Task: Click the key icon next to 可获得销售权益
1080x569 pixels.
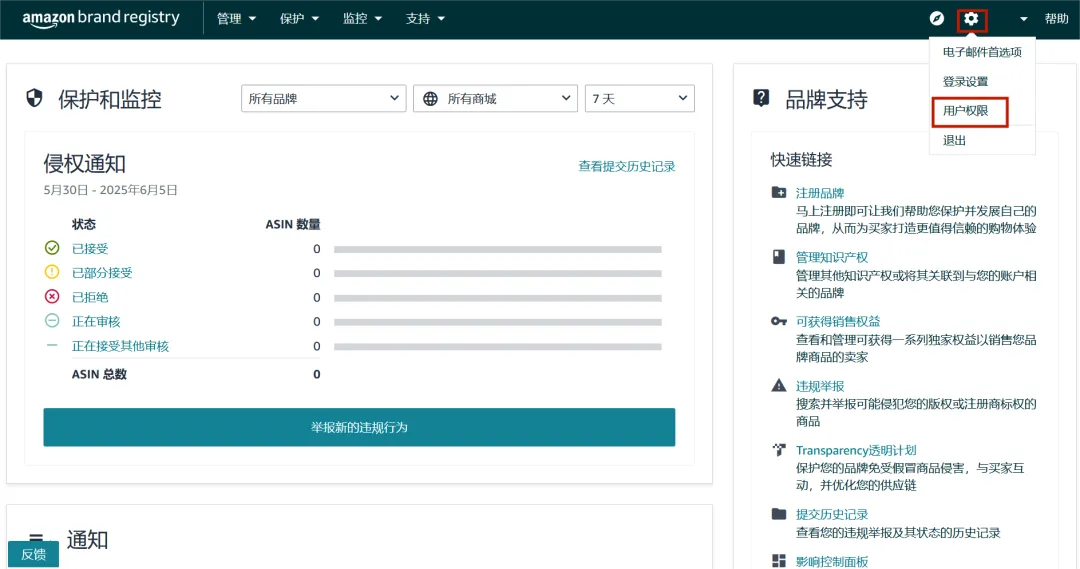Action: click(779, 321)
